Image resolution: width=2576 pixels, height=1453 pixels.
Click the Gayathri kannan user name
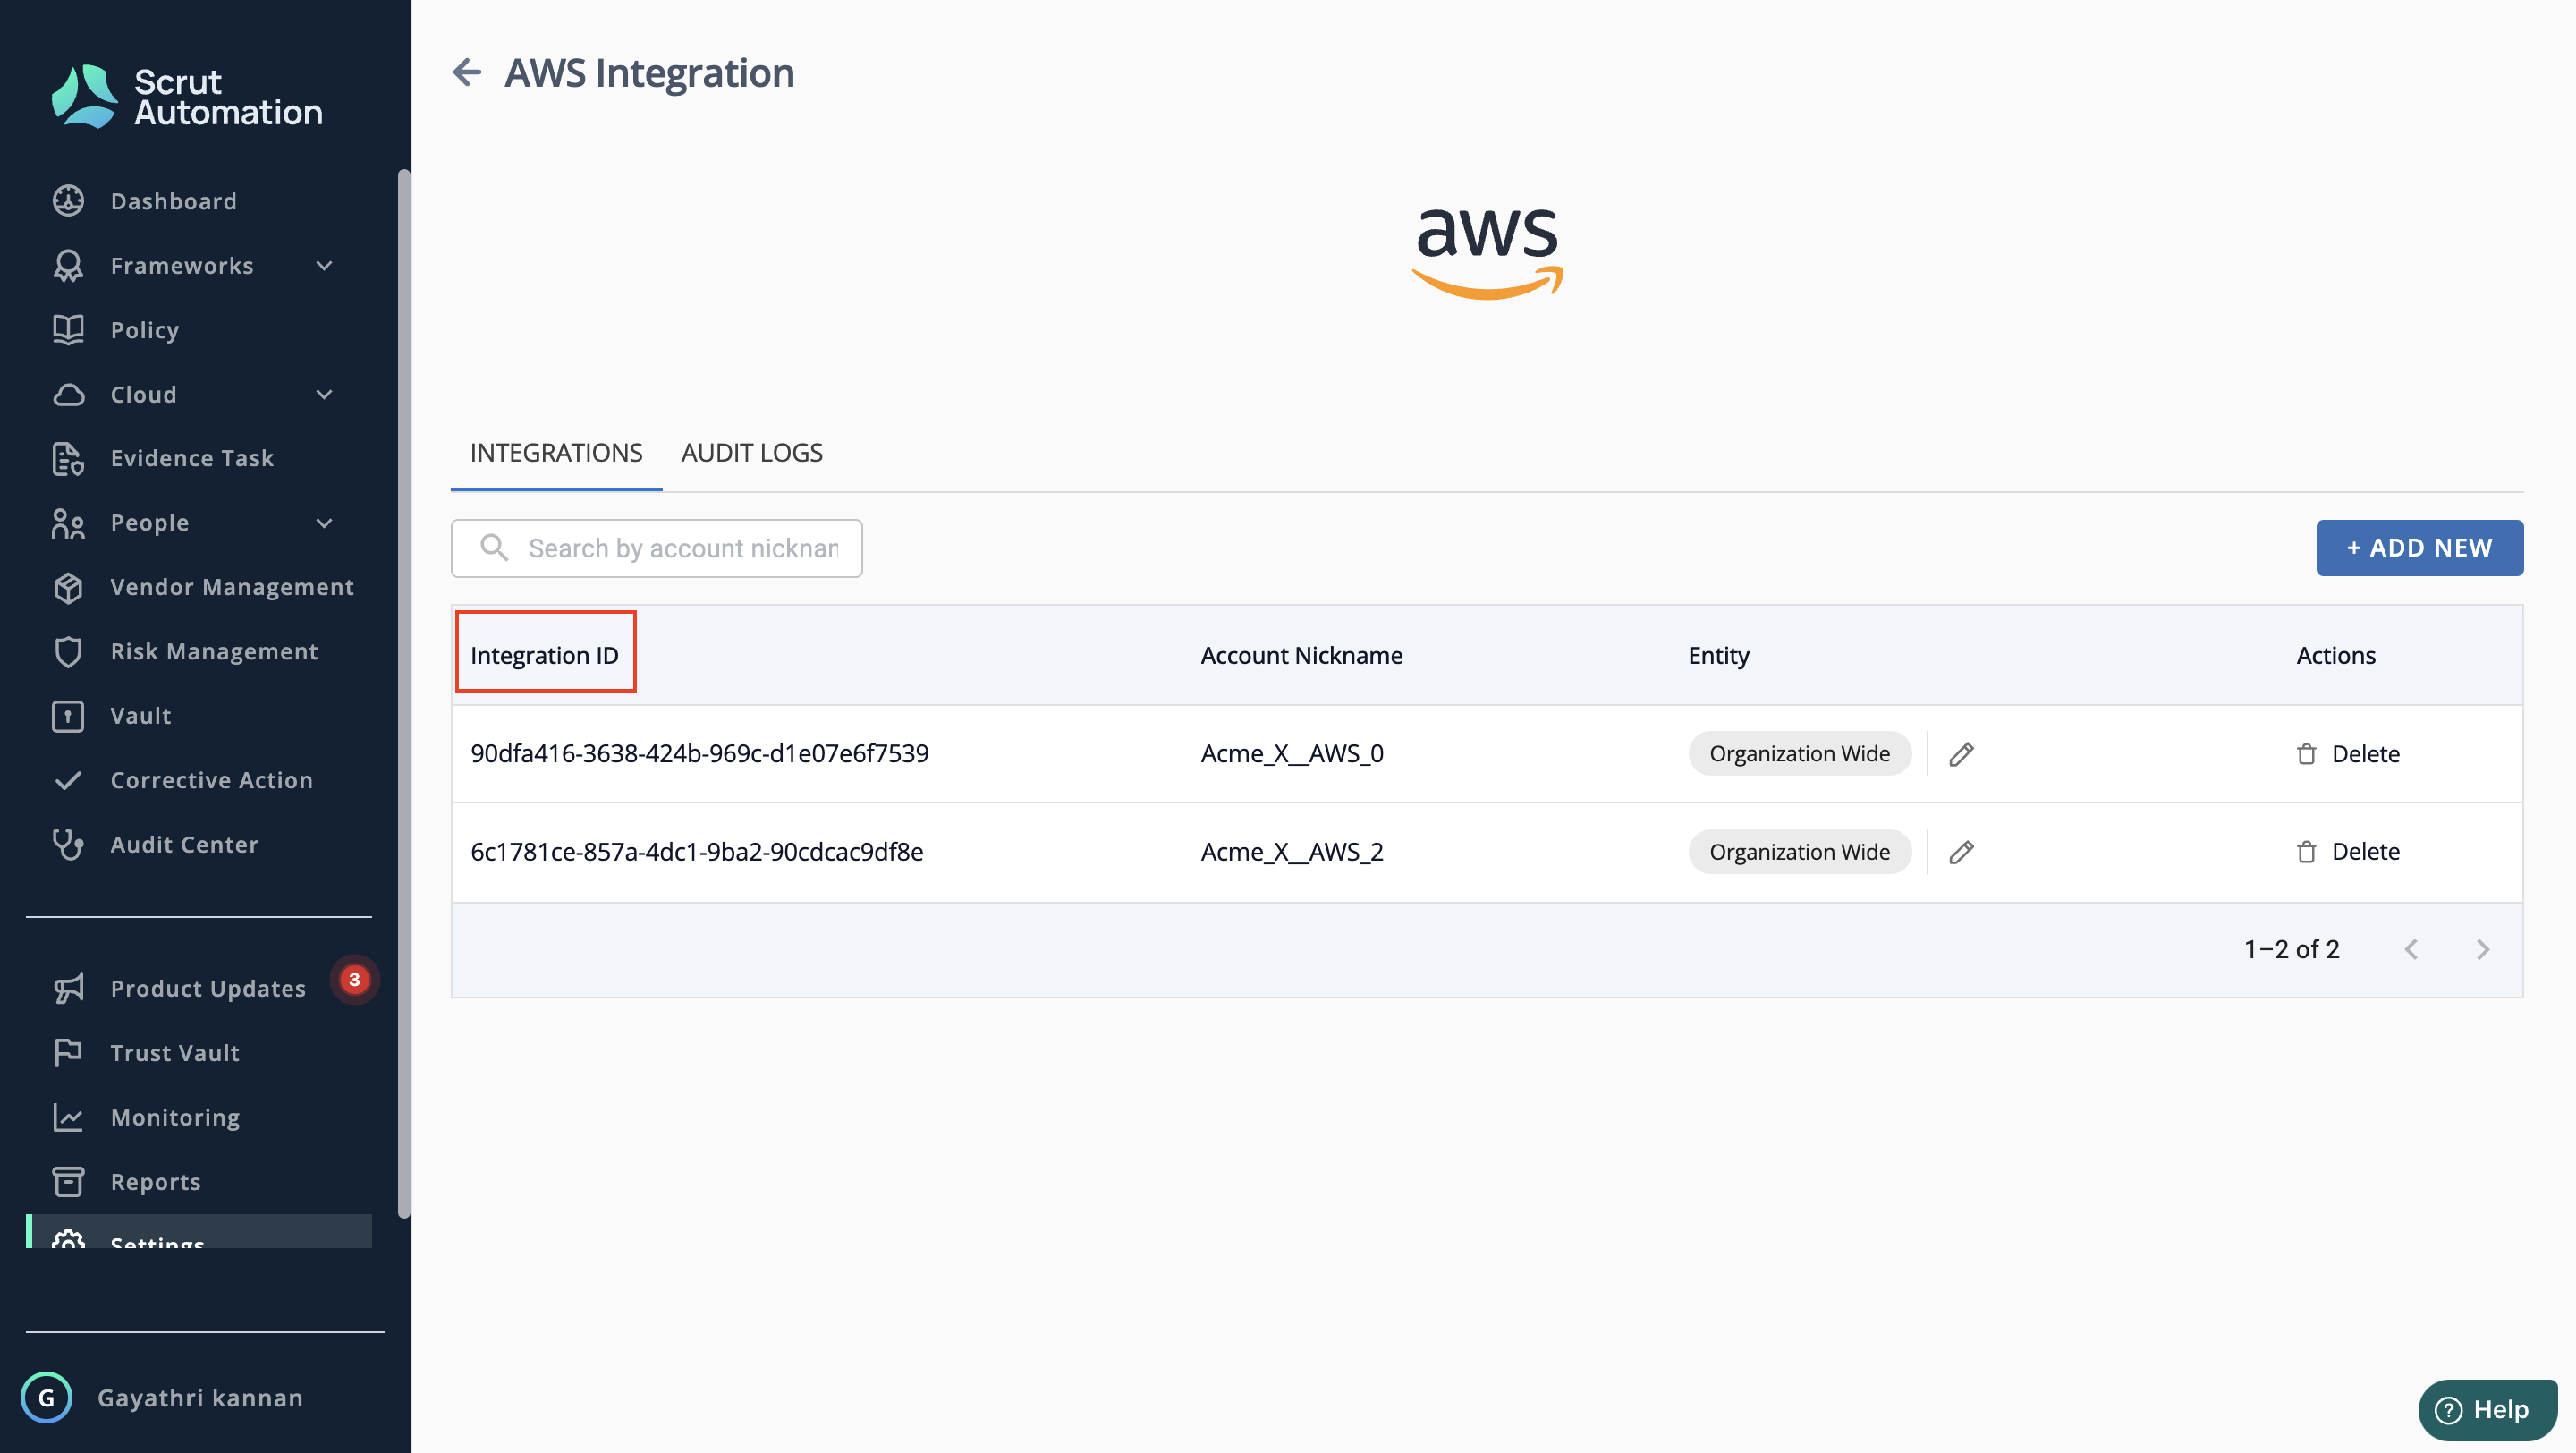(x=199, y=1397)
